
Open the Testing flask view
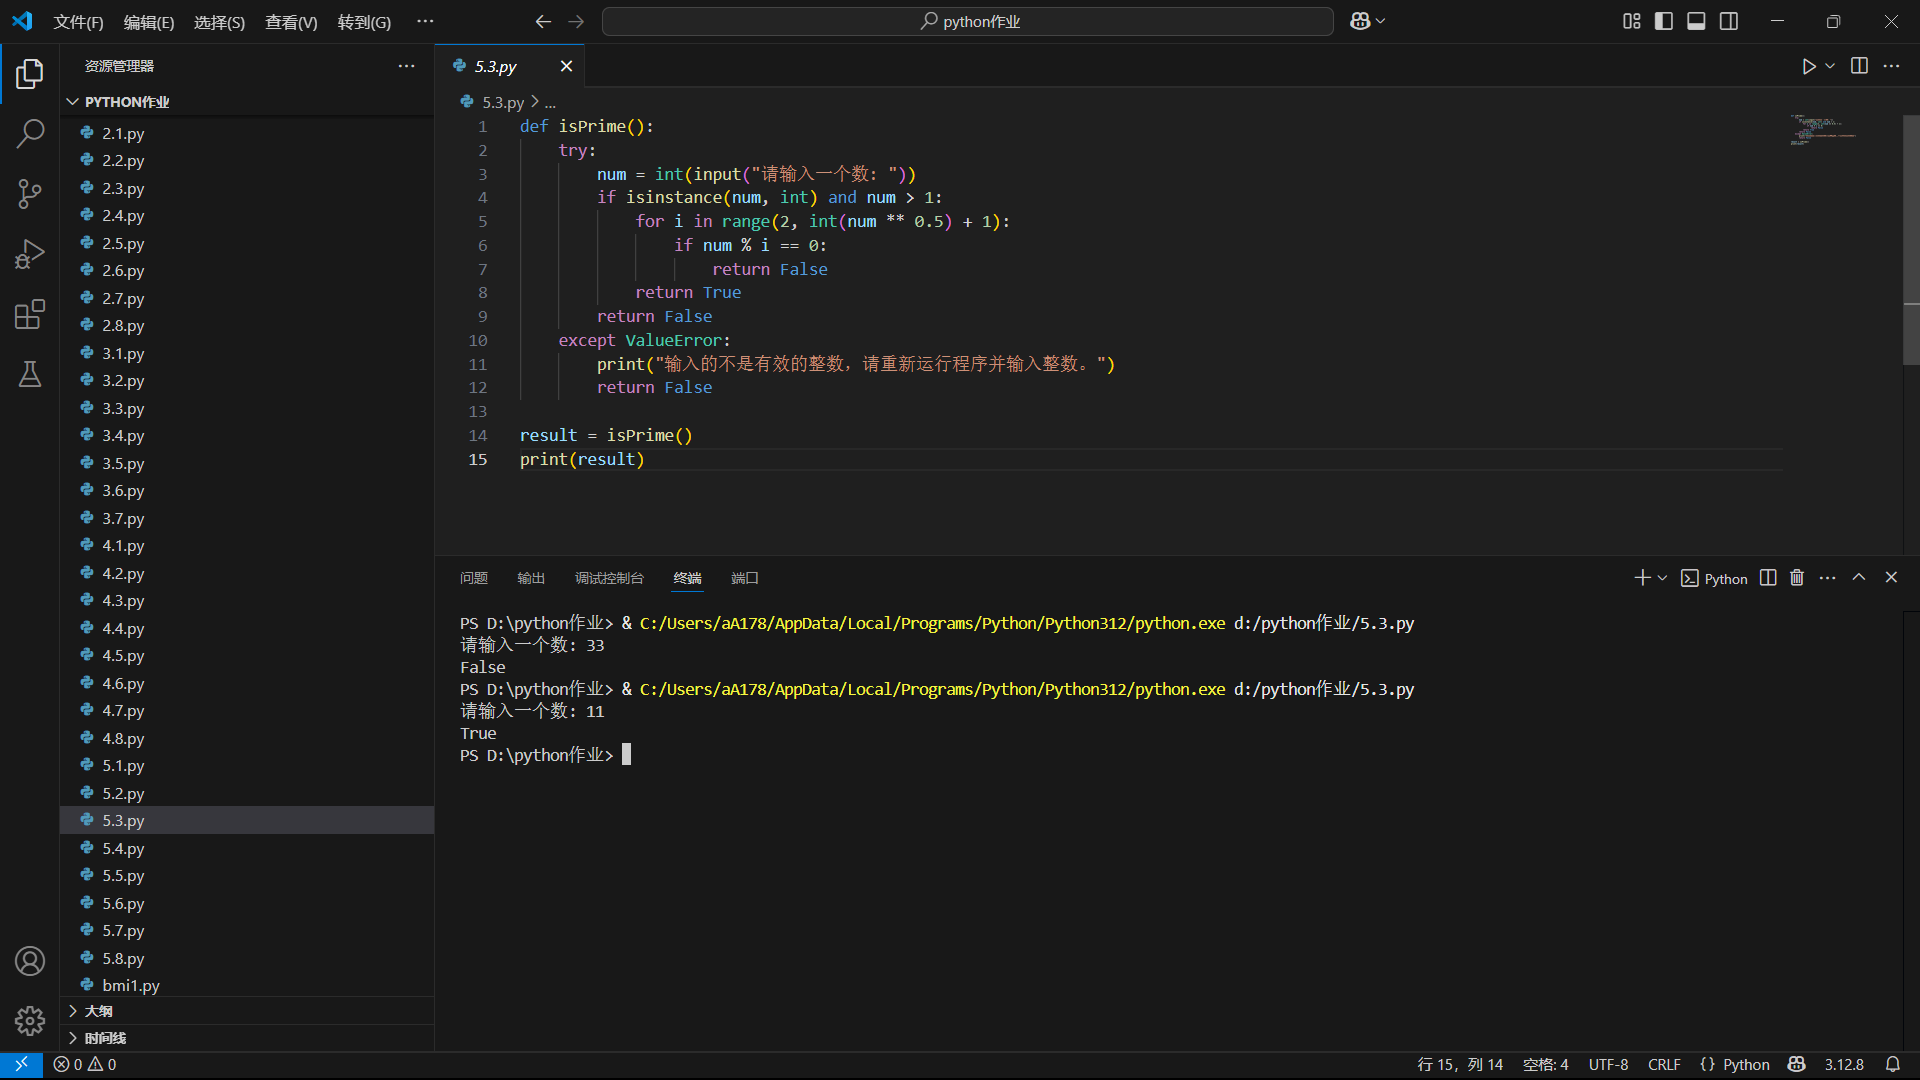(x=30, y=375)
